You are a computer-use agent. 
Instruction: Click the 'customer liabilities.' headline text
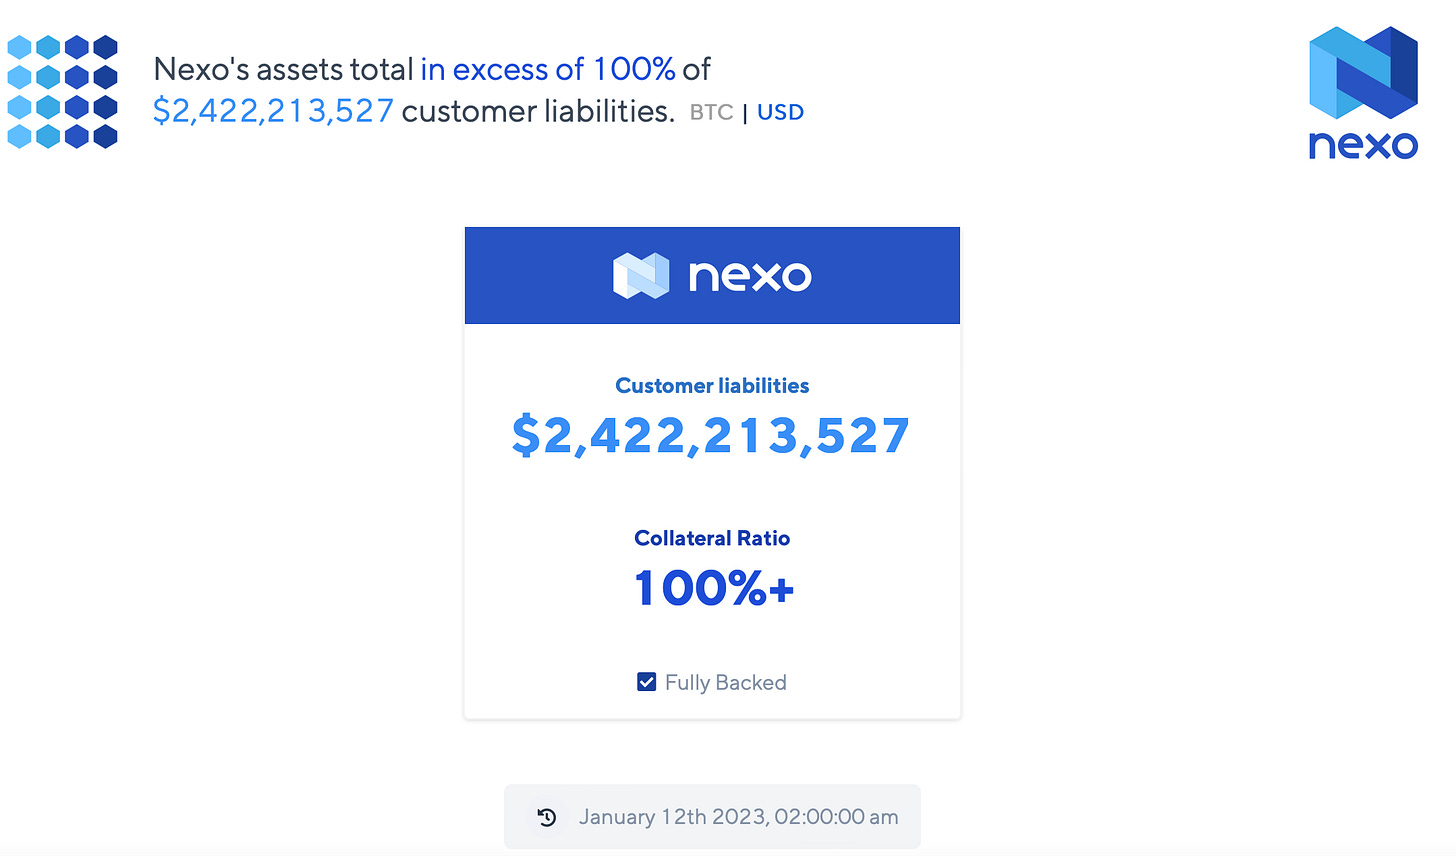point(538,111)
